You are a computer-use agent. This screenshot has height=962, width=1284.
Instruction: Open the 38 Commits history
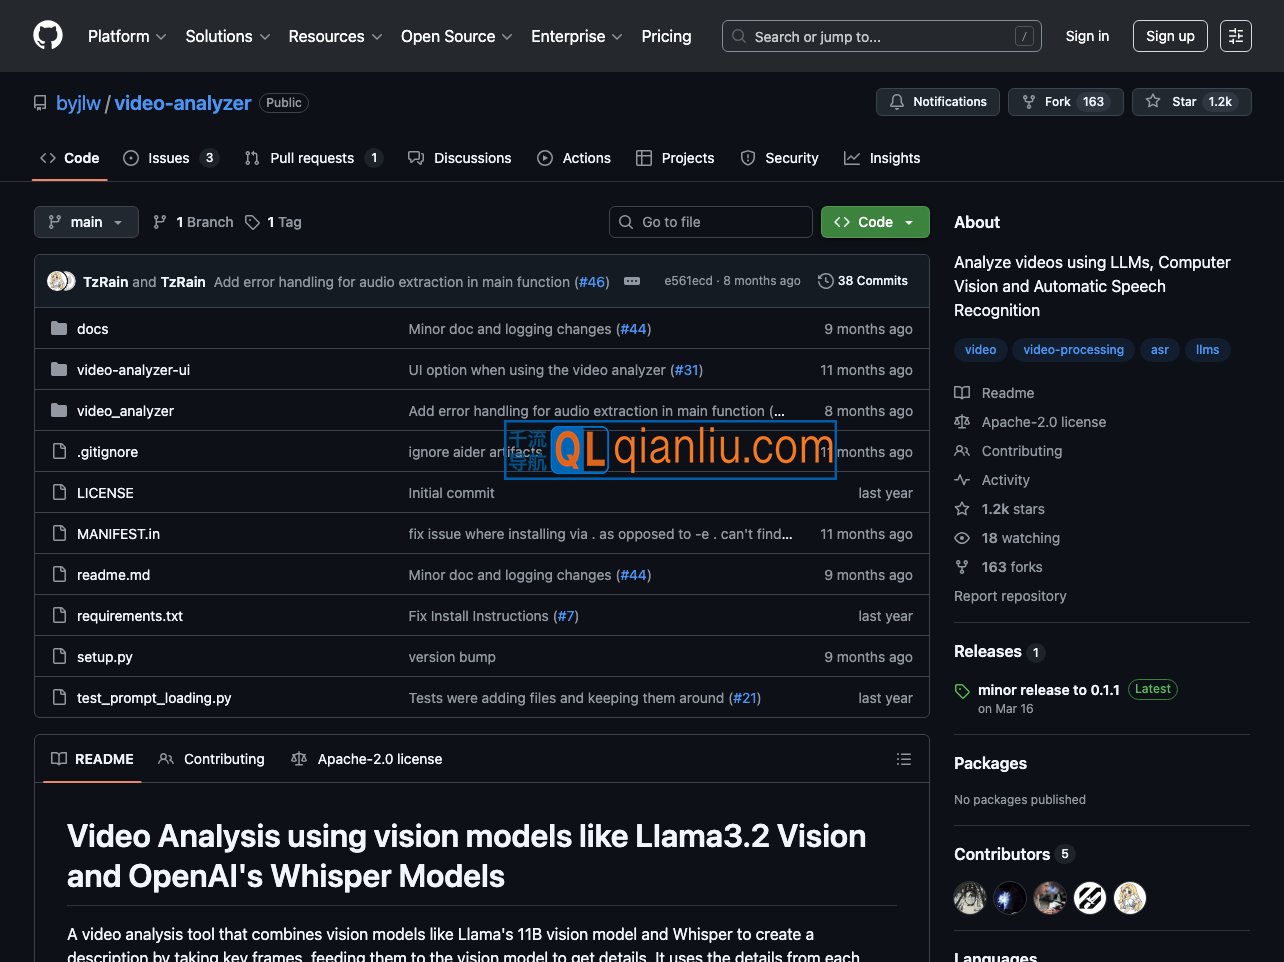coord(863,281)
